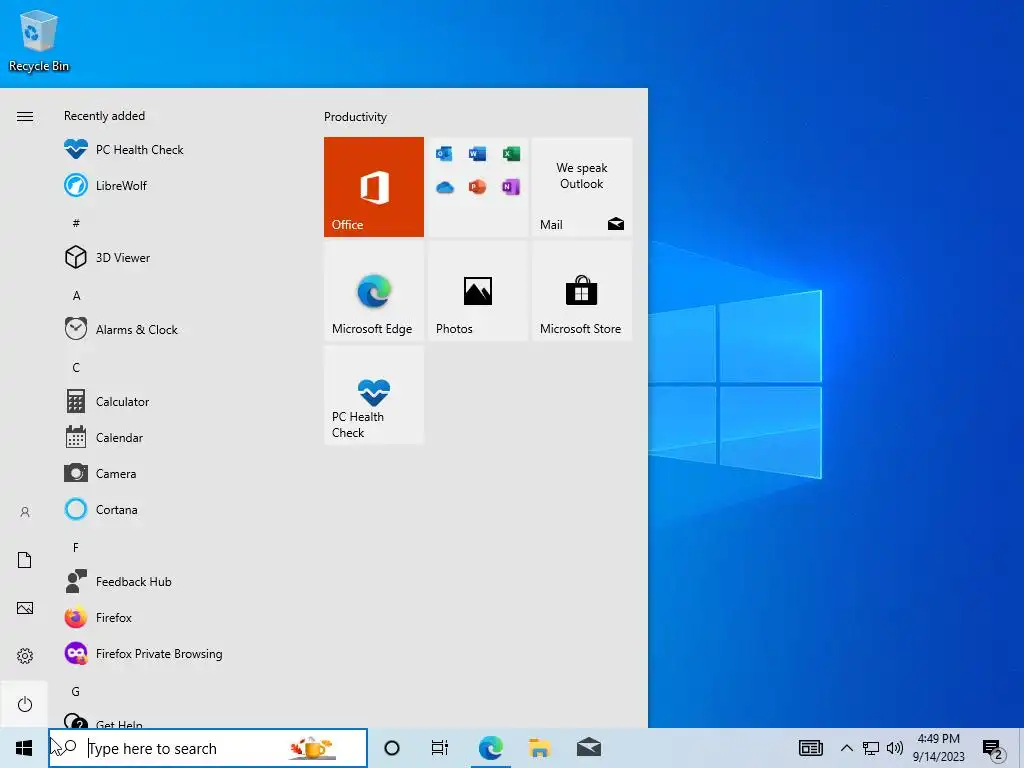This screenshot has height=768, width=1024.
Task: Open the notification center icon
Action: click(x=993, y=748)
